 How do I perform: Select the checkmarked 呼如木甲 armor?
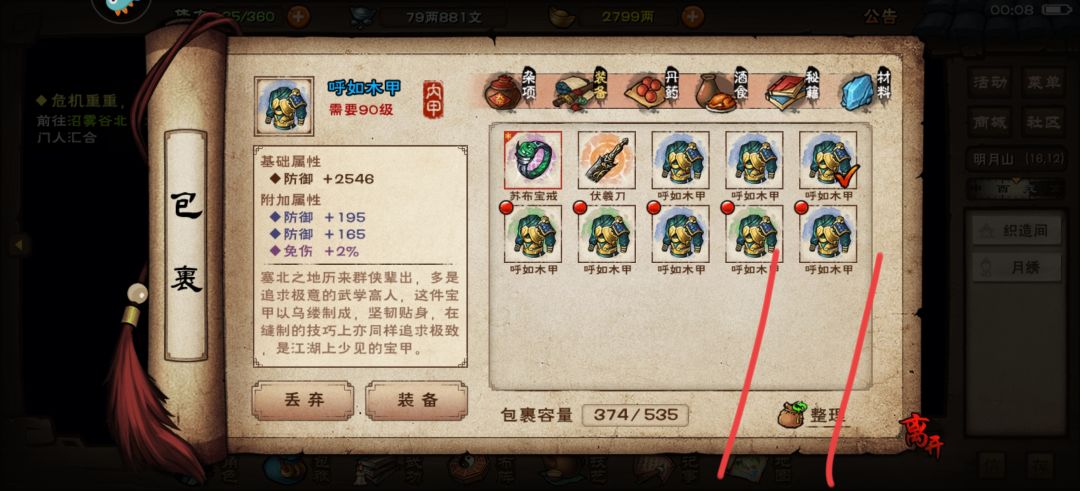[828, 160]
